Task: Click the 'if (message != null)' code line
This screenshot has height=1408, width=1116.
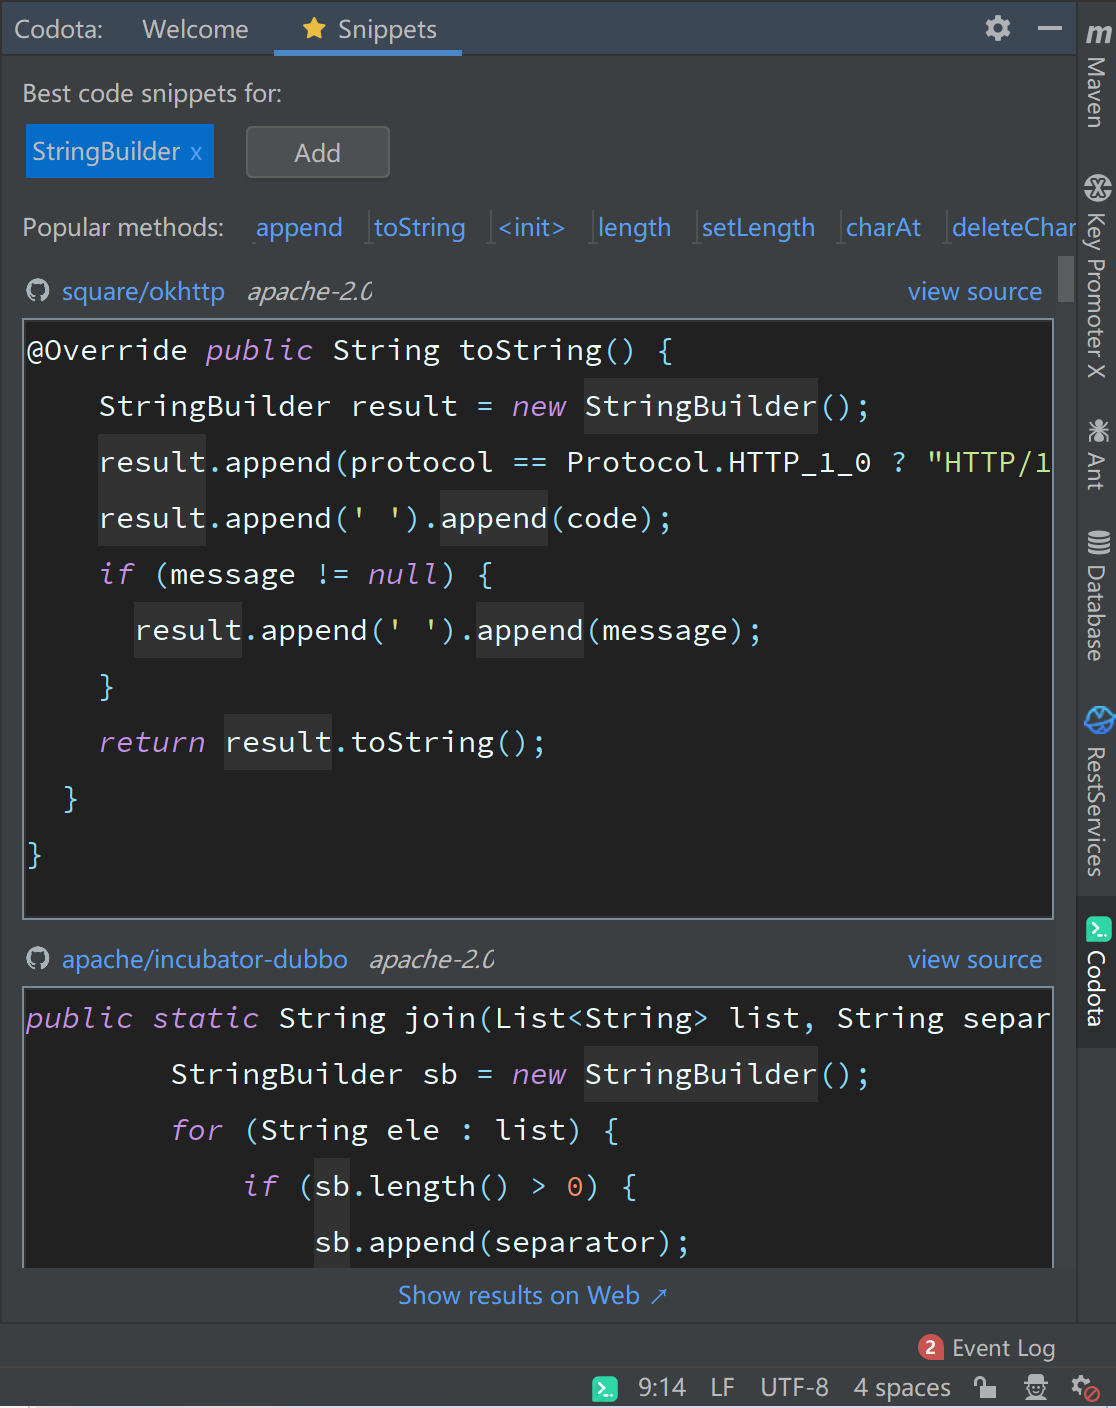Action: tap(296, 574)
